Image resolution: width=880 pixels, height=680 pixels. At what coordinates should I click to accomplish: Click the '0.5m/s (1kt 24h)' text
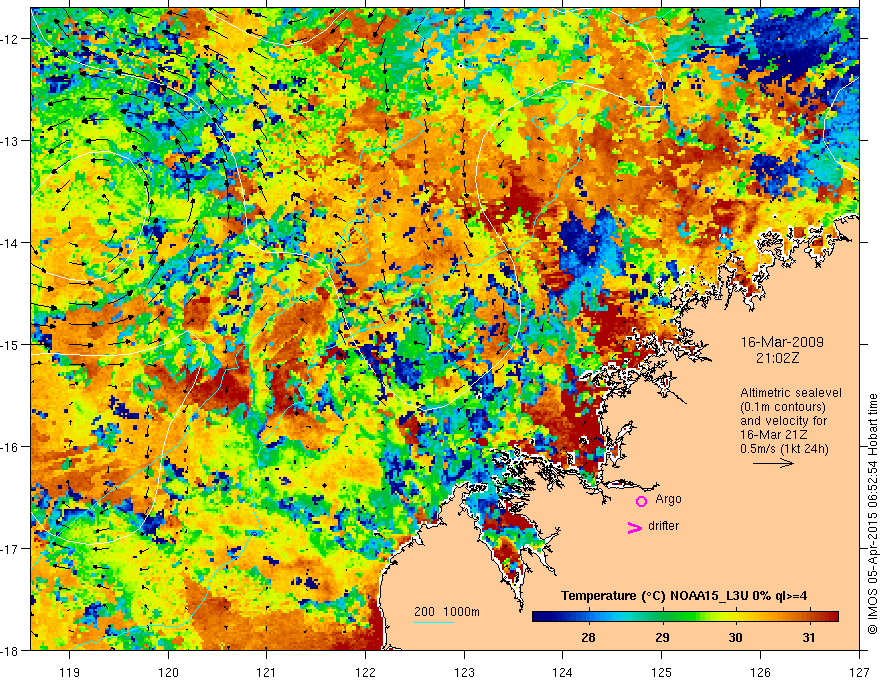pos(784,449)
